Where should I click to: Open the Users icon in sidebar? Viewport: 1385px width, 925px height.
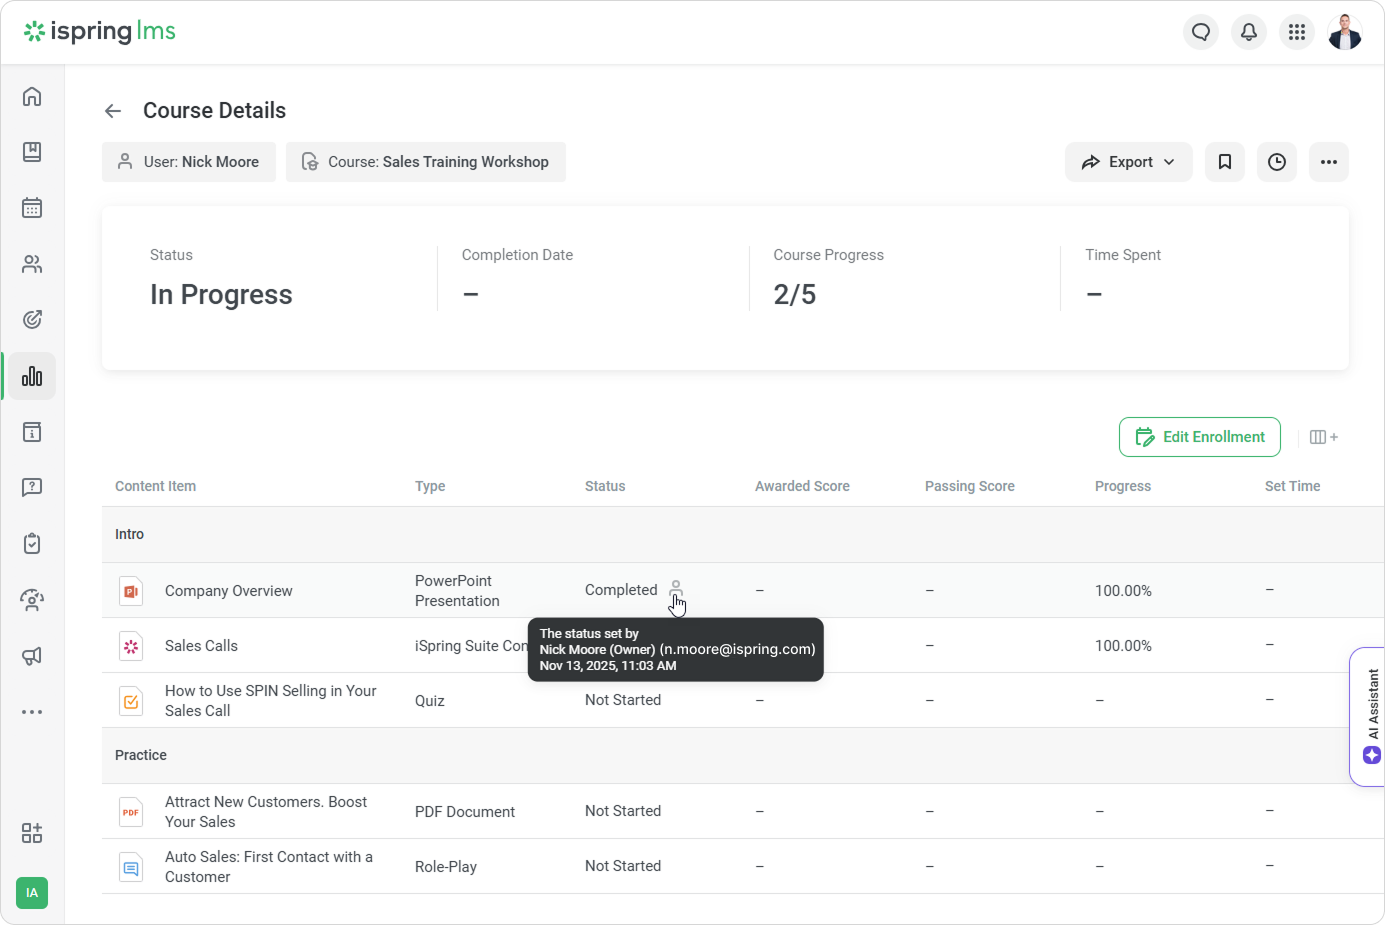(32, 264)
